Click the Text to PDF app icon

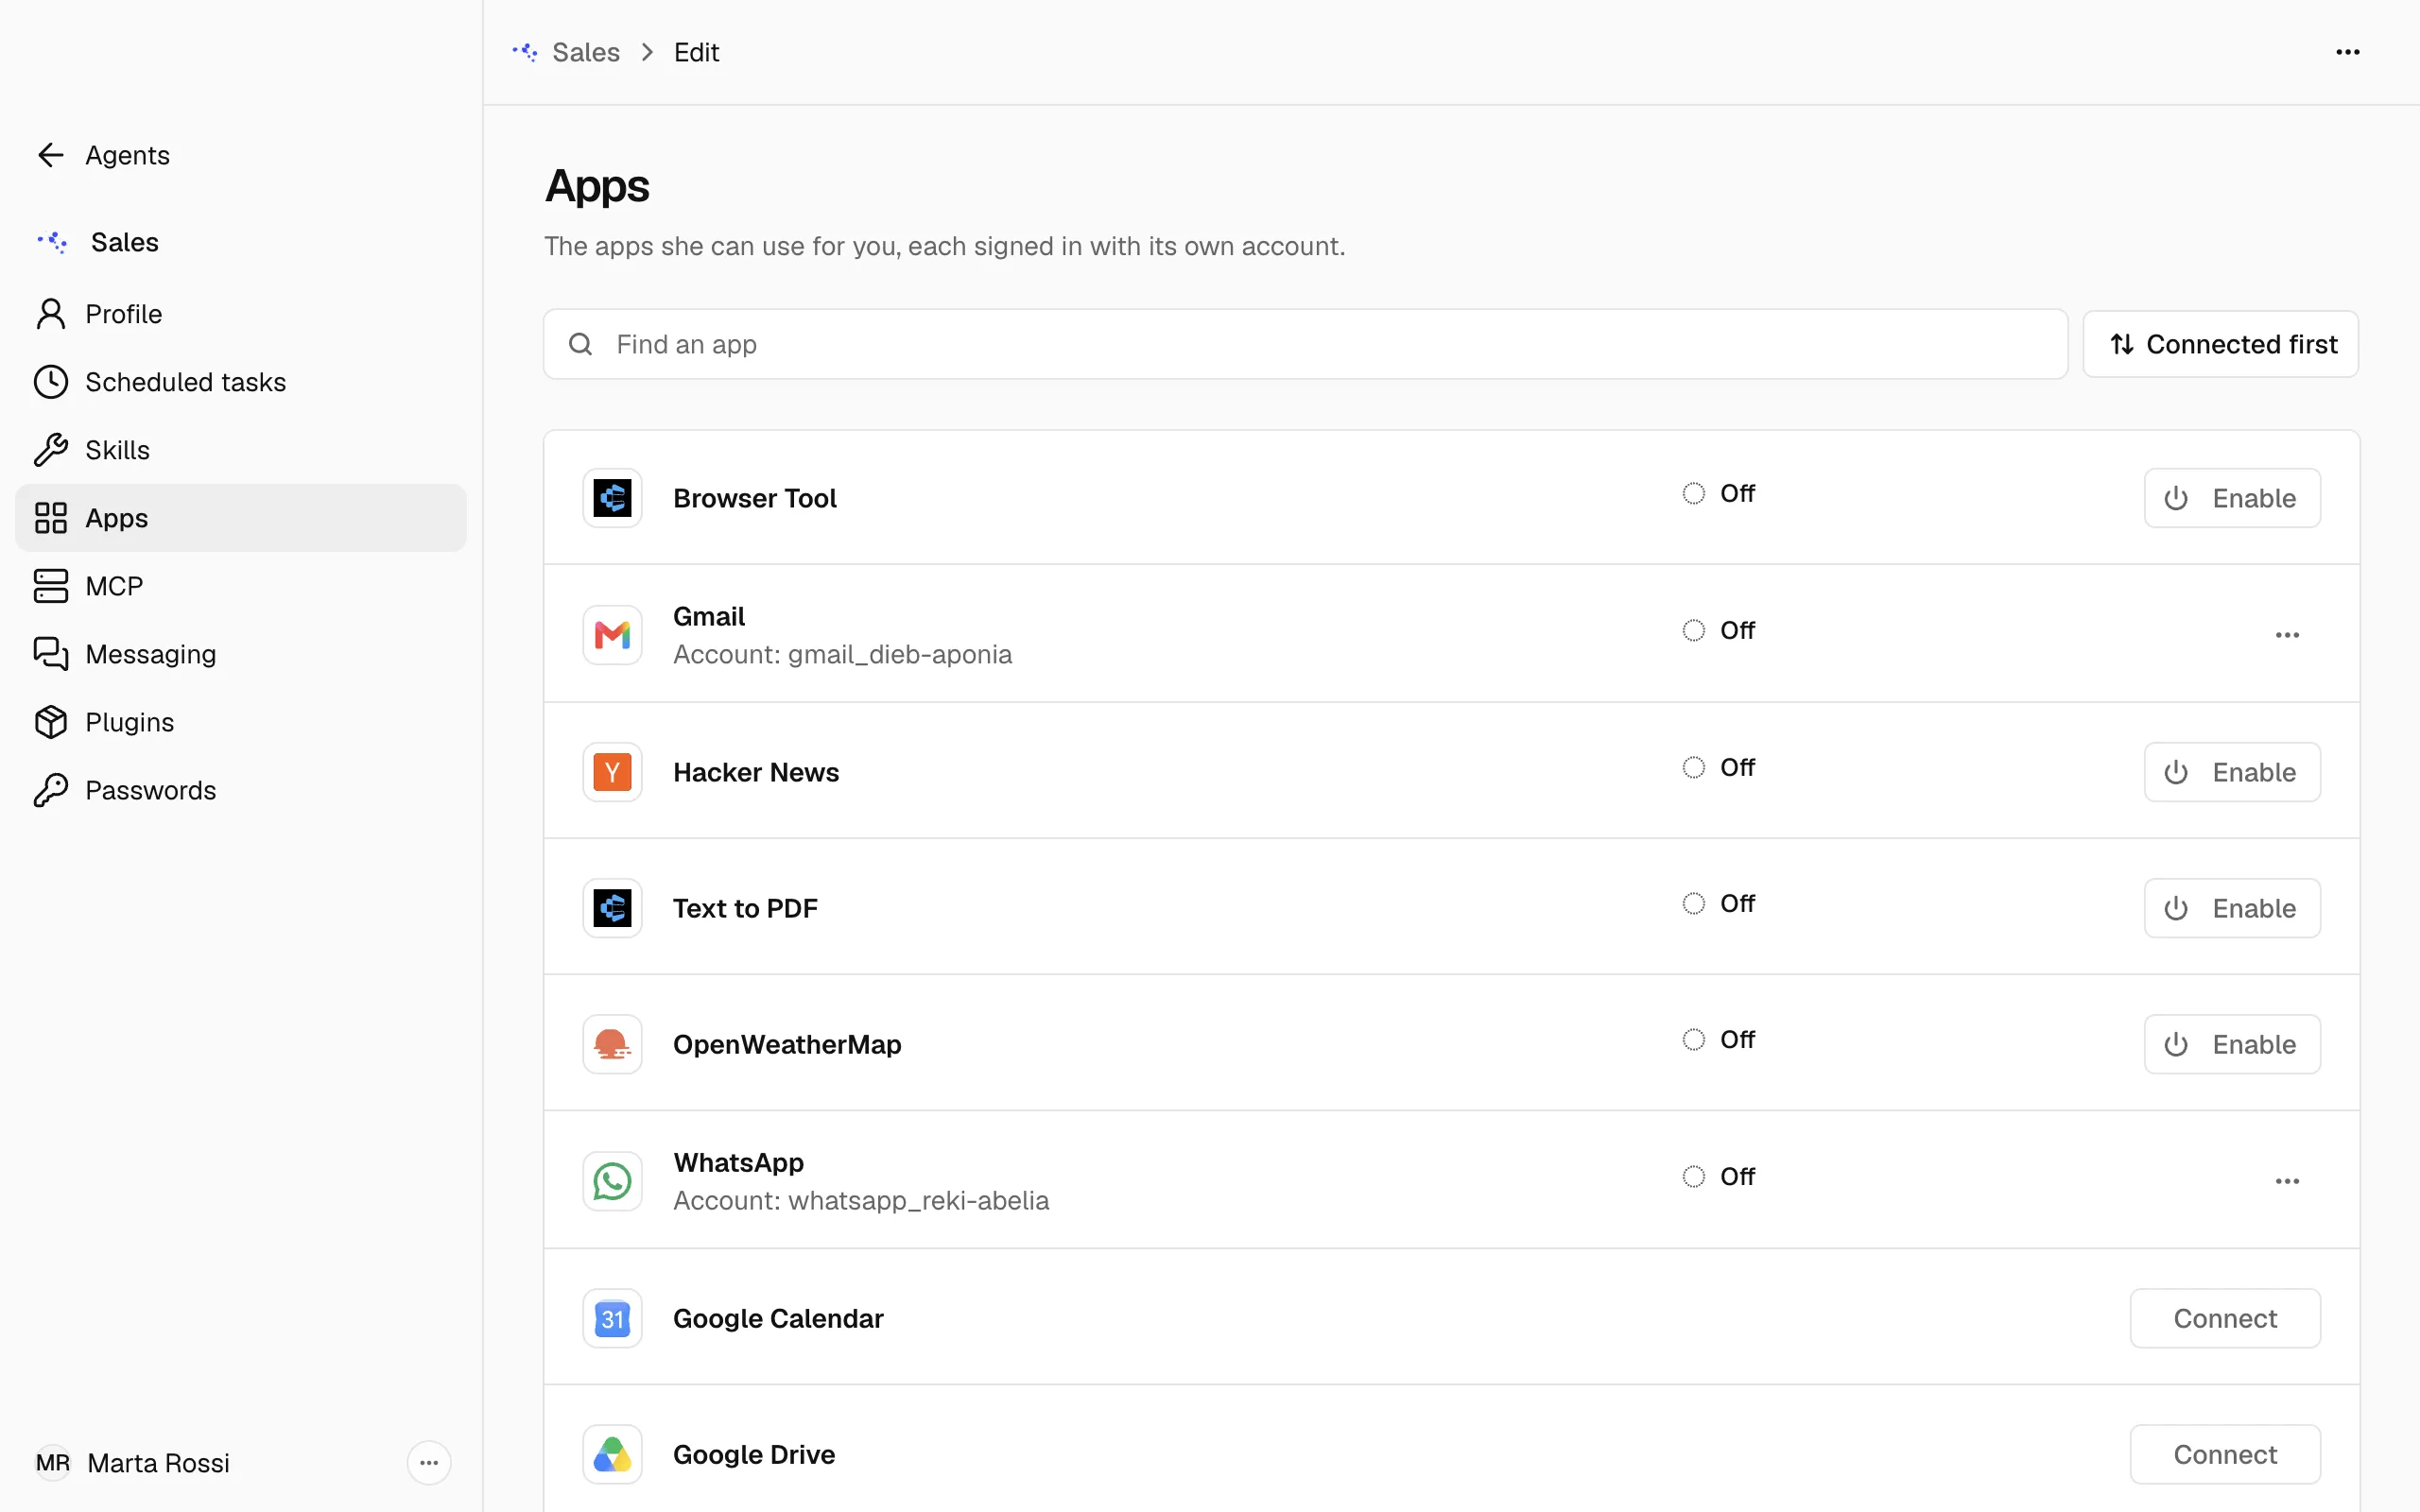tap(613, 908)
